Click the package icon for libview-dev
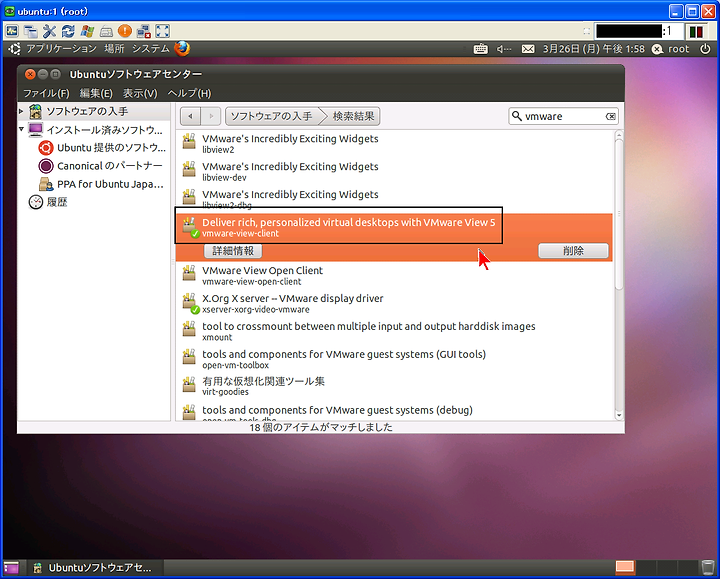The height and width of the screenshot is (579, 720). click(189, 169)
